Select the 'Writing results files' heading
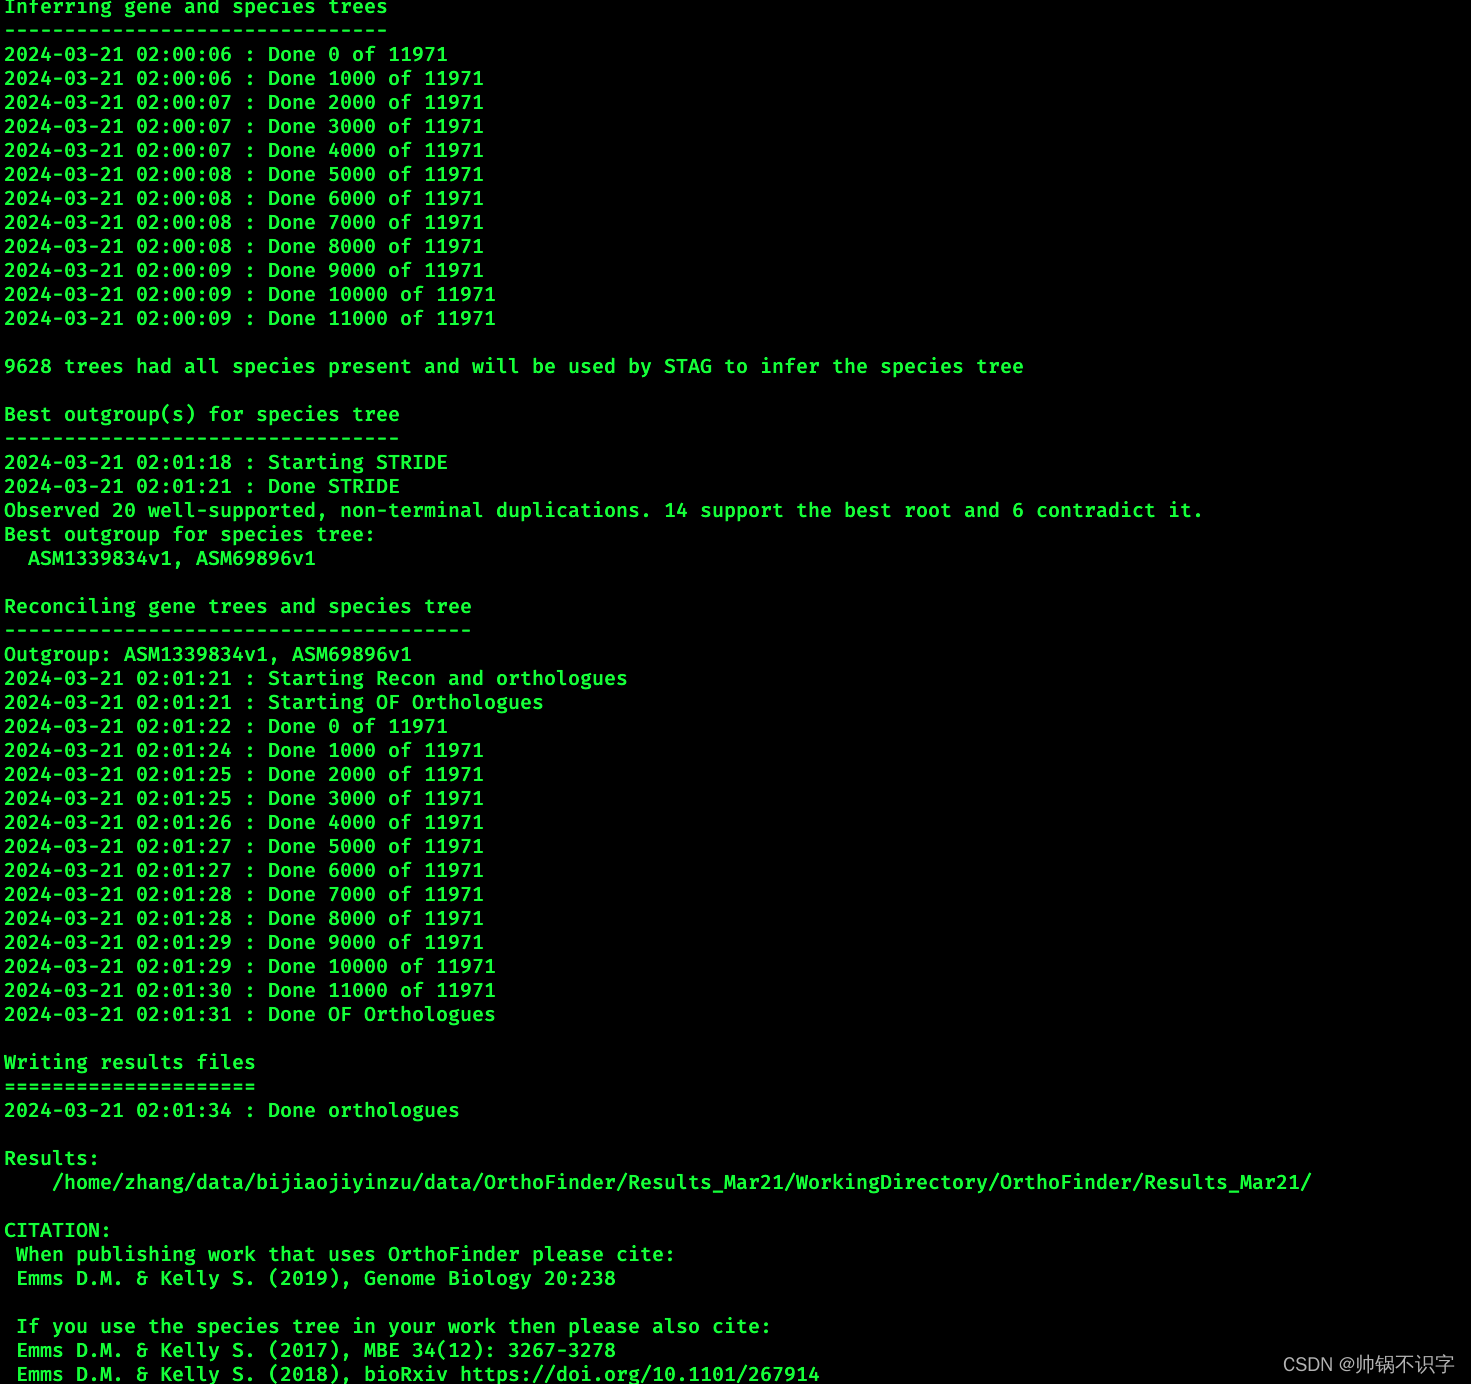This screenshot has width=1471, height=1384. click(130, 1063)
